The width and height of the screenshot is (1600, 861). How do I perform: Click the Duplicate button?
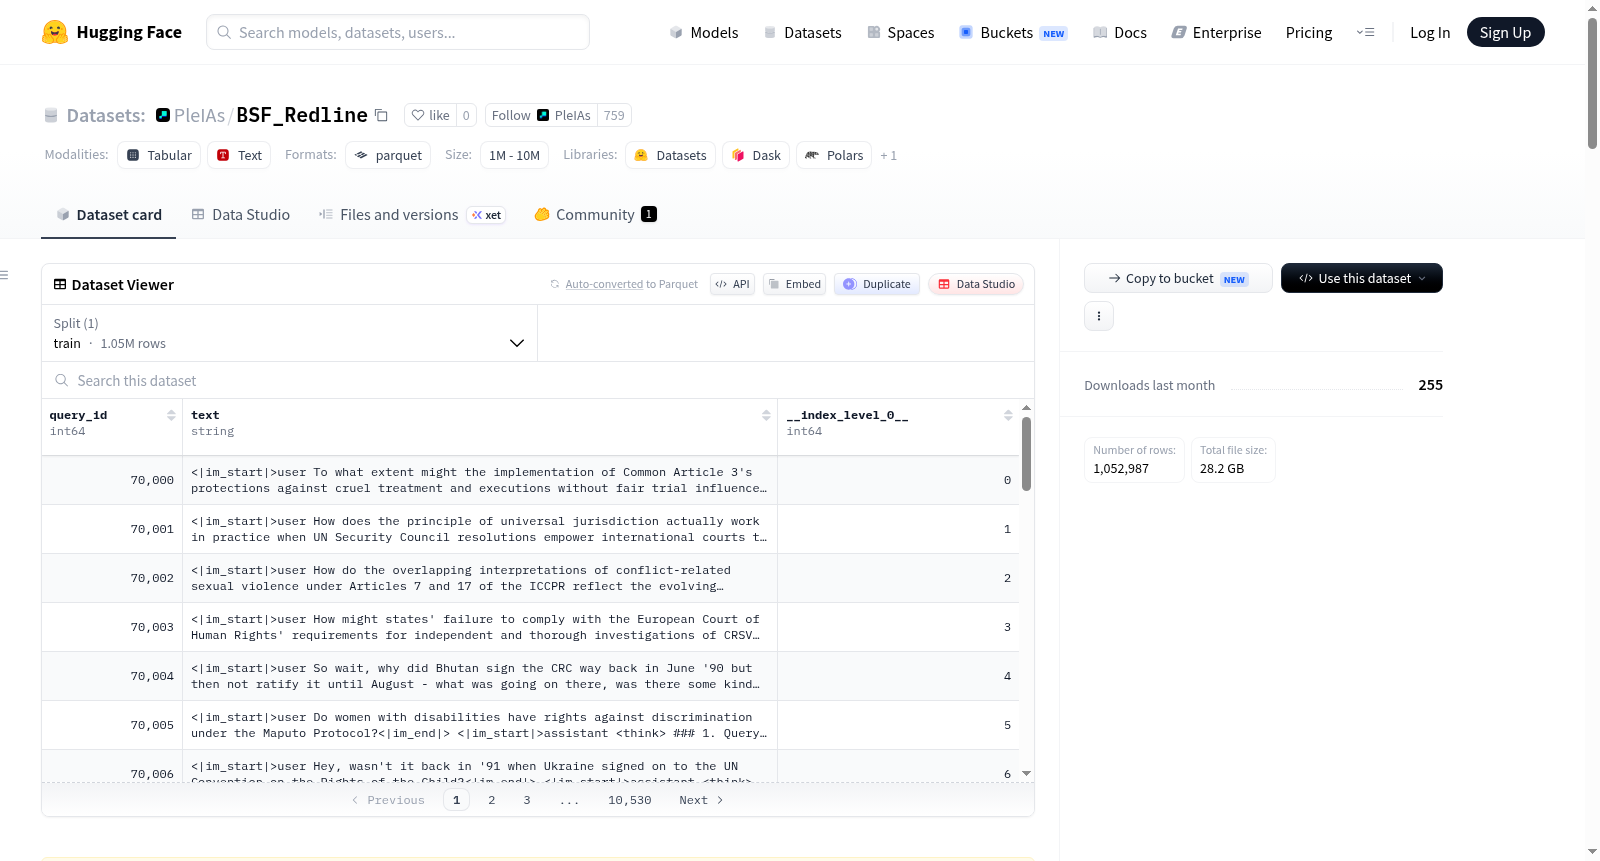877,284
